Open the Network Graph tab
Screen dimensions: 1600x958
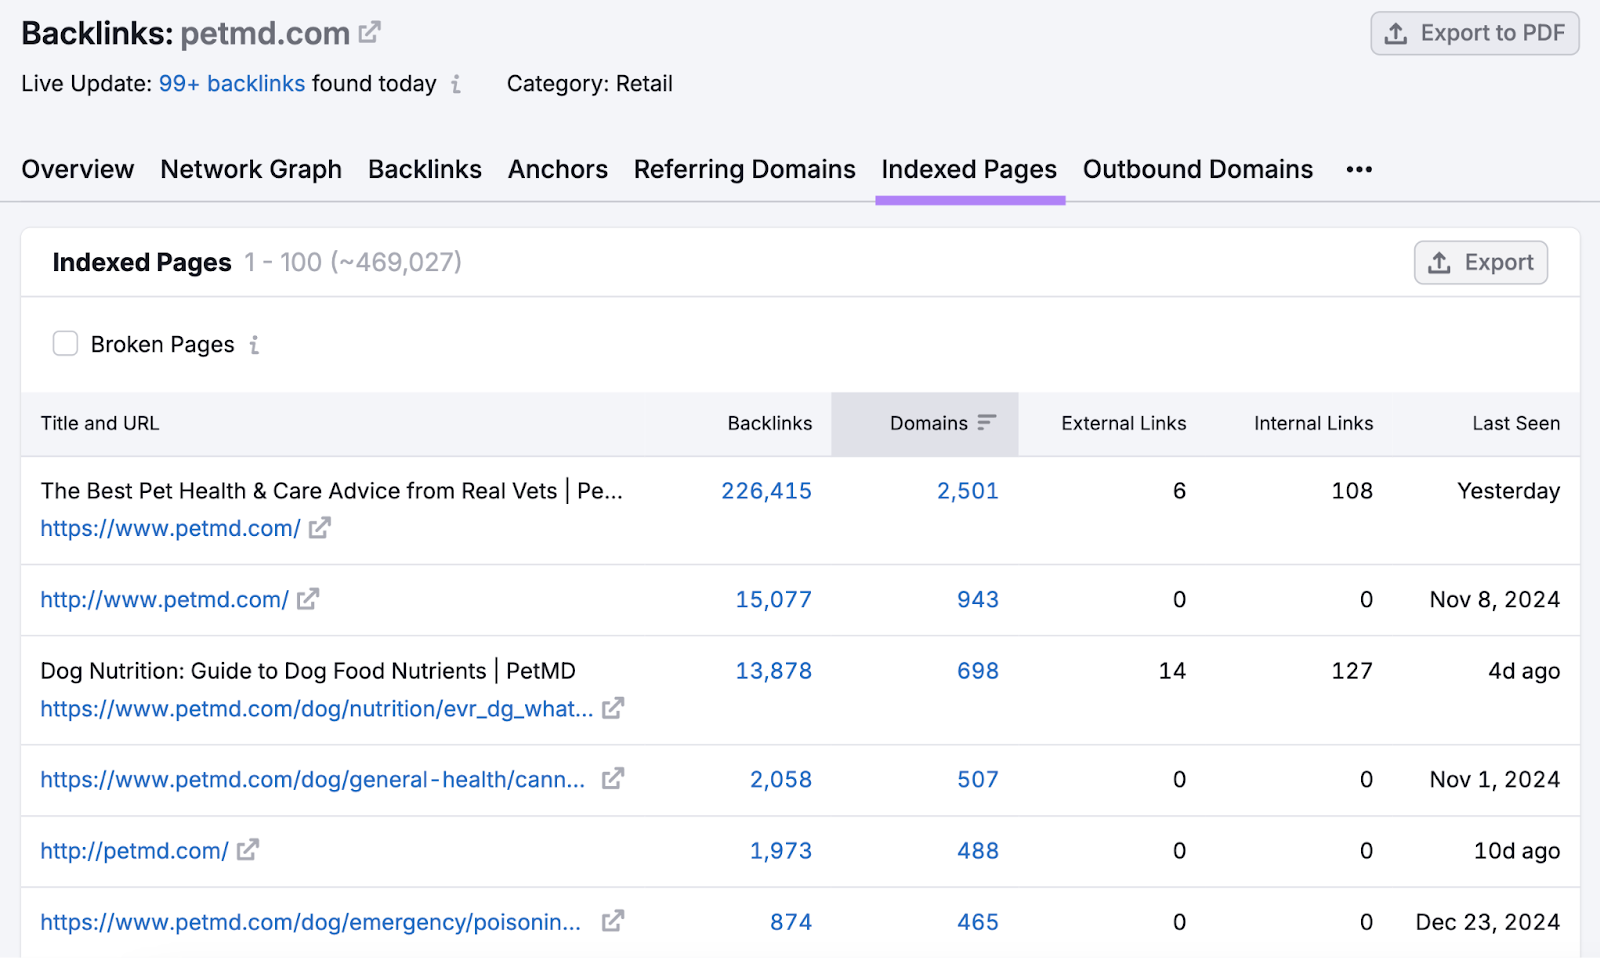click(251, 170)
